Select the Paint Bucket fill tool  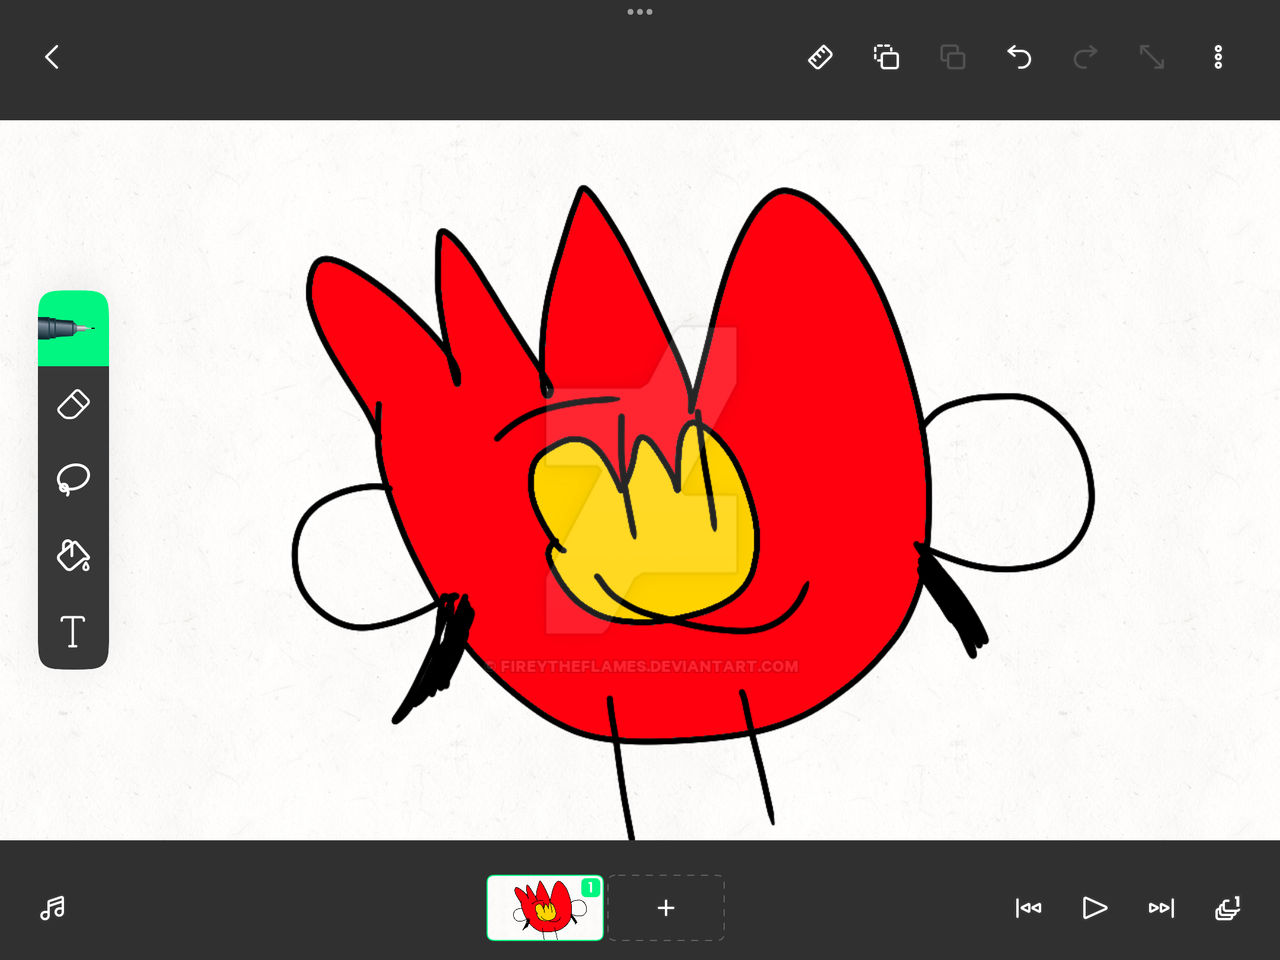click(x=73, y=556)
